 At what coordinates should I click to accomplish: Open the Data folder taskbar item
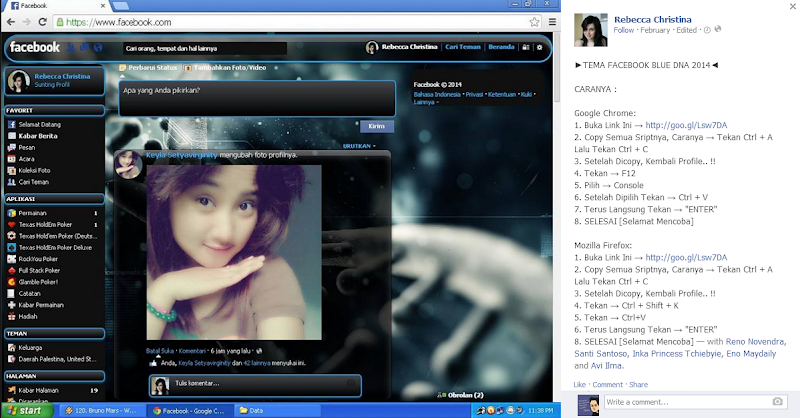click(278, 410)
